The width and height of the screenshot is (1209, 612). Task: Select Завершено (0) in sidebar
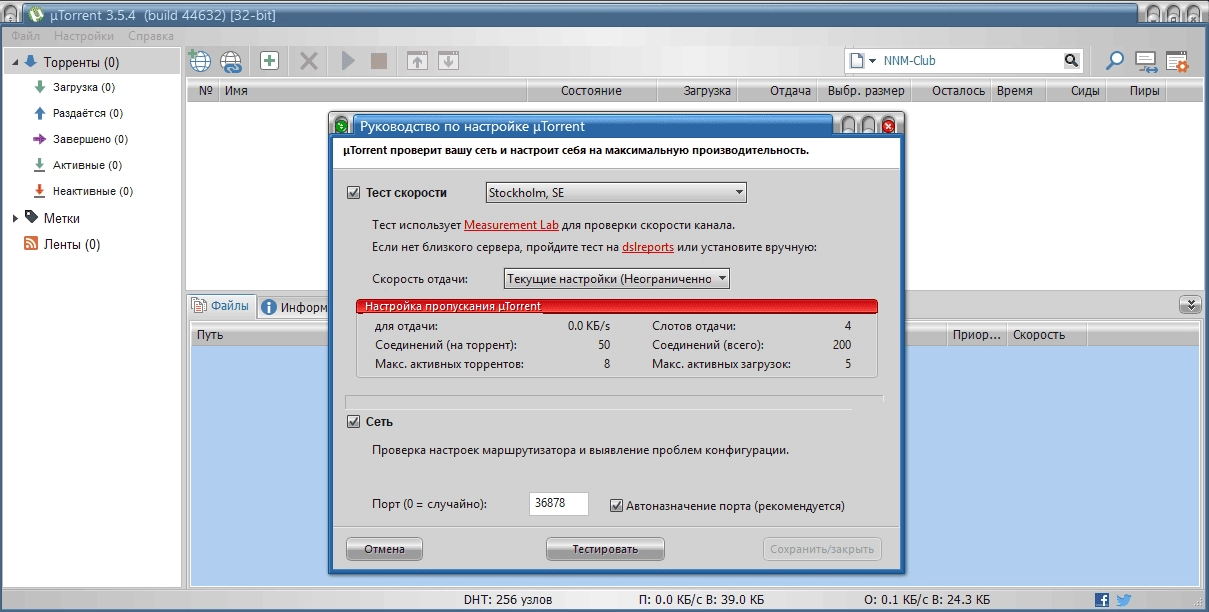[90, 139]
